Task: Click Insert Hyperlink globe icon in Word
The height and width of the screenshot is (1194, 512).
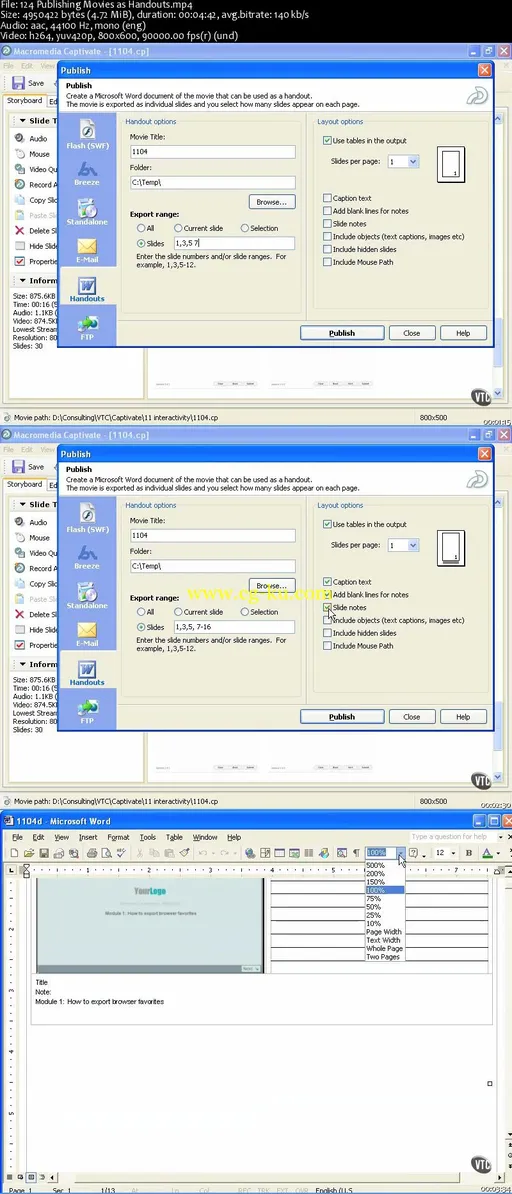Action: 249,853
